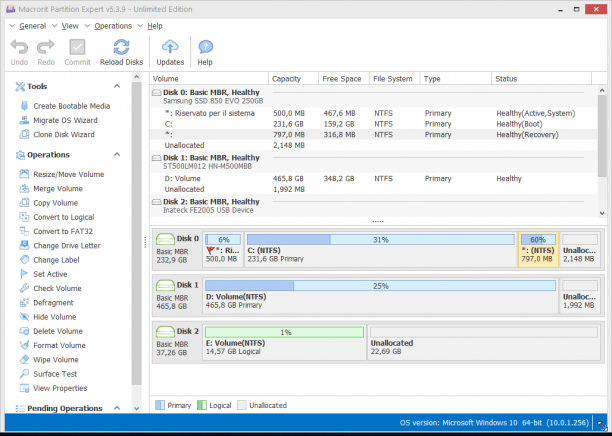Select the D: Volume row in list
Screen dimensions: 612x436
(x=374, y=179)
